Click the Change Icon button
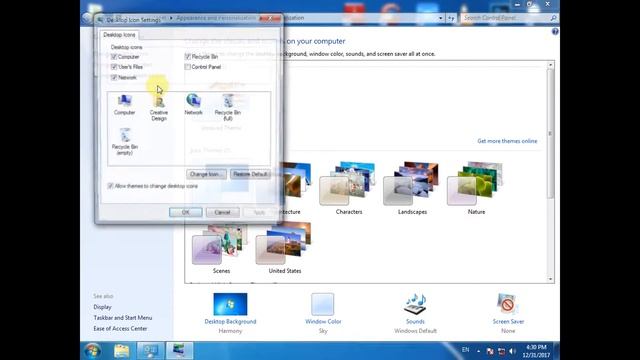The width and height of the screenshot is (640, 360). click(x=207, y=174)
